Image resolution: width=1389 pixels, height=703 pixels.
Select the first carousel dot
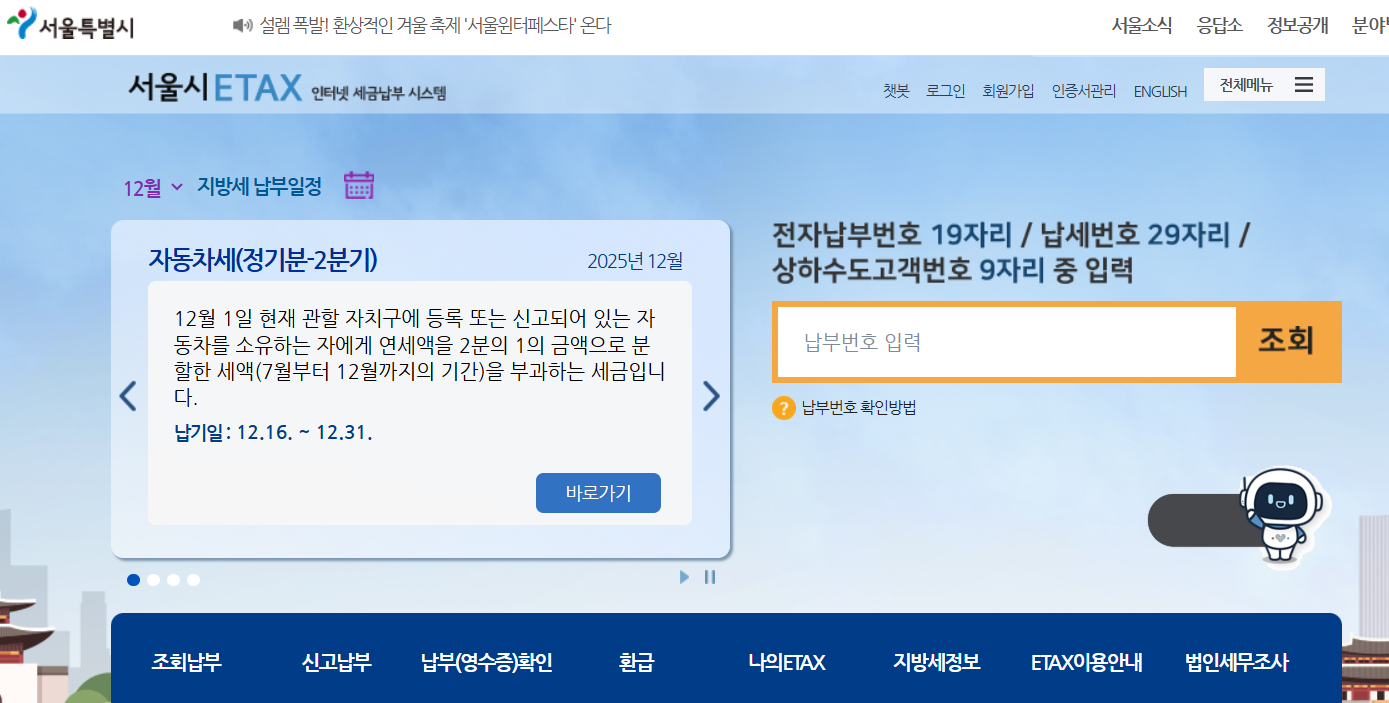coord(133,580)
